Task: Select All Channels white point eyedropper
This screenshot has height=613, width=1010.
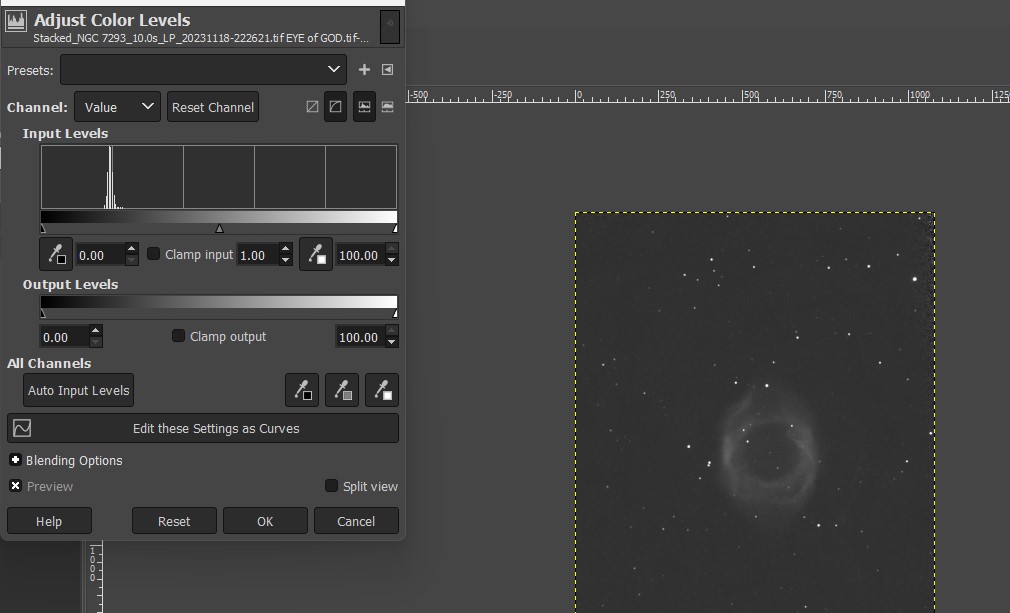Action: (382, 390)
